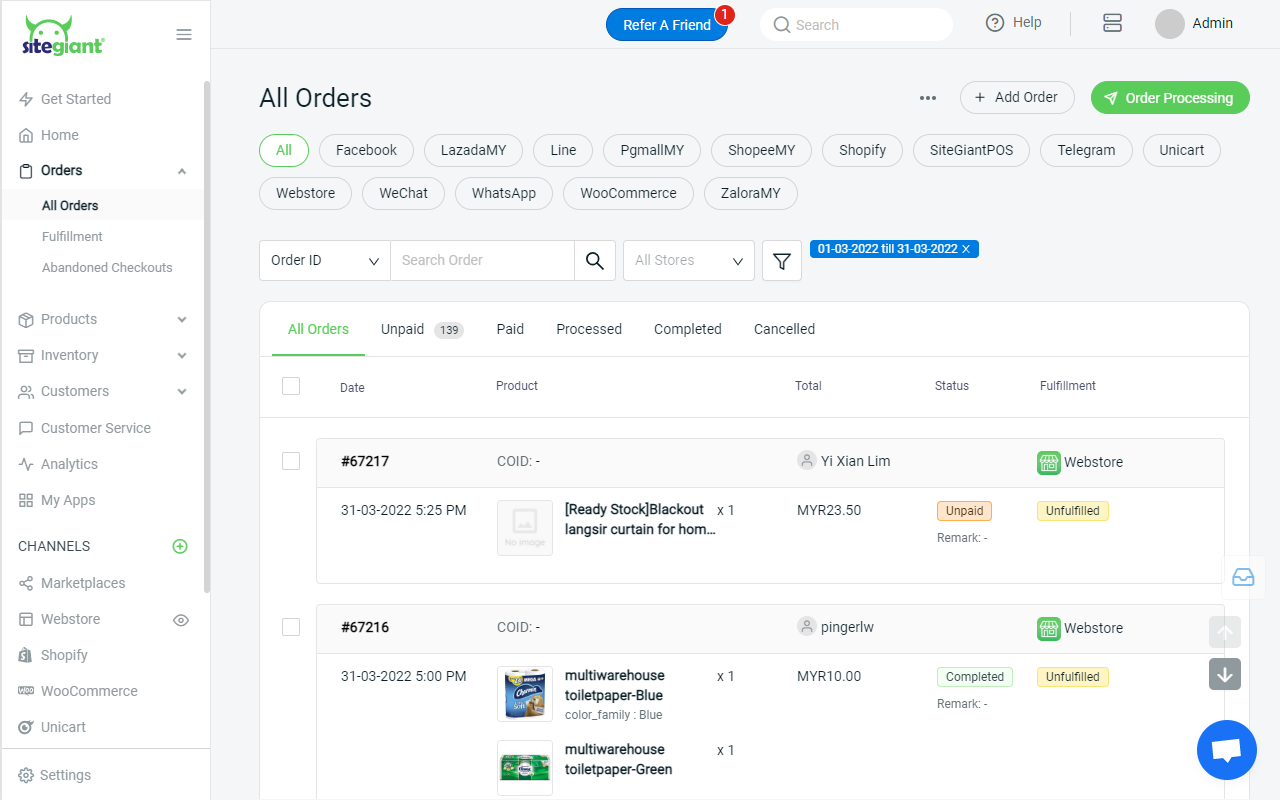This screenshot has height=800, width=1280.
Task: Expand the Products sidebar menu
Action: [x=182, y=320]
